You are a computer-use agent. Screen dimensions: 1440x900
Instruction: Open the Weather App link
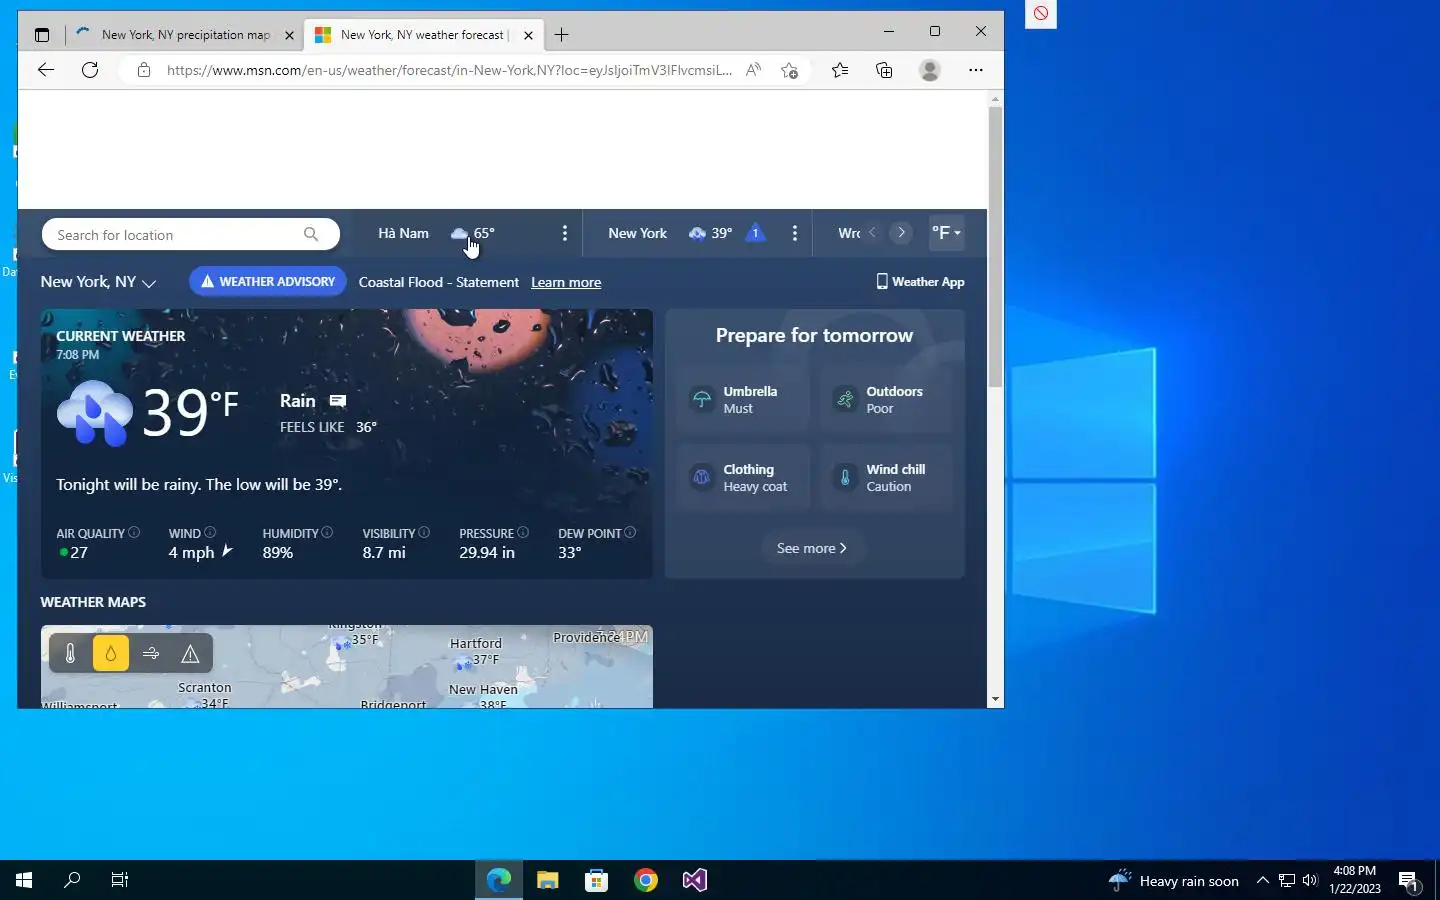[920, 282]
